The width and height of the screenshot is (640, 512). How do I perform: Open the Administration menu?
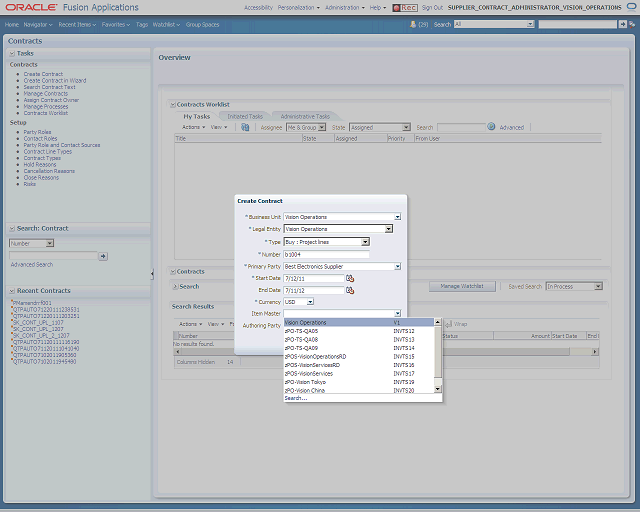tap(345, 8)
